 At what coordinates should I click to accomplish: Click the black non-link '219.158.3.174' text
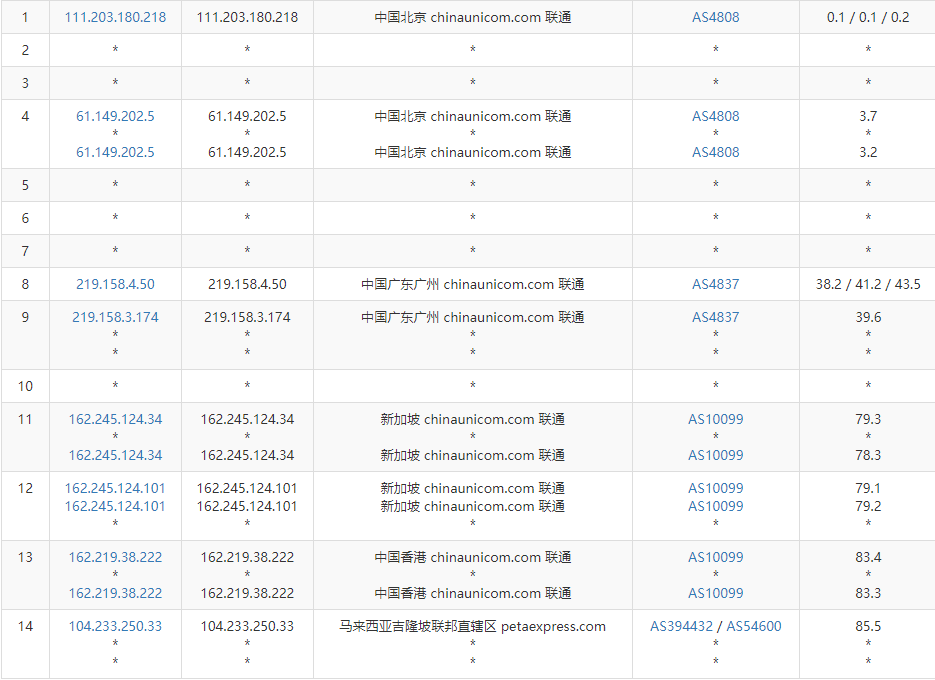point(247,317)
